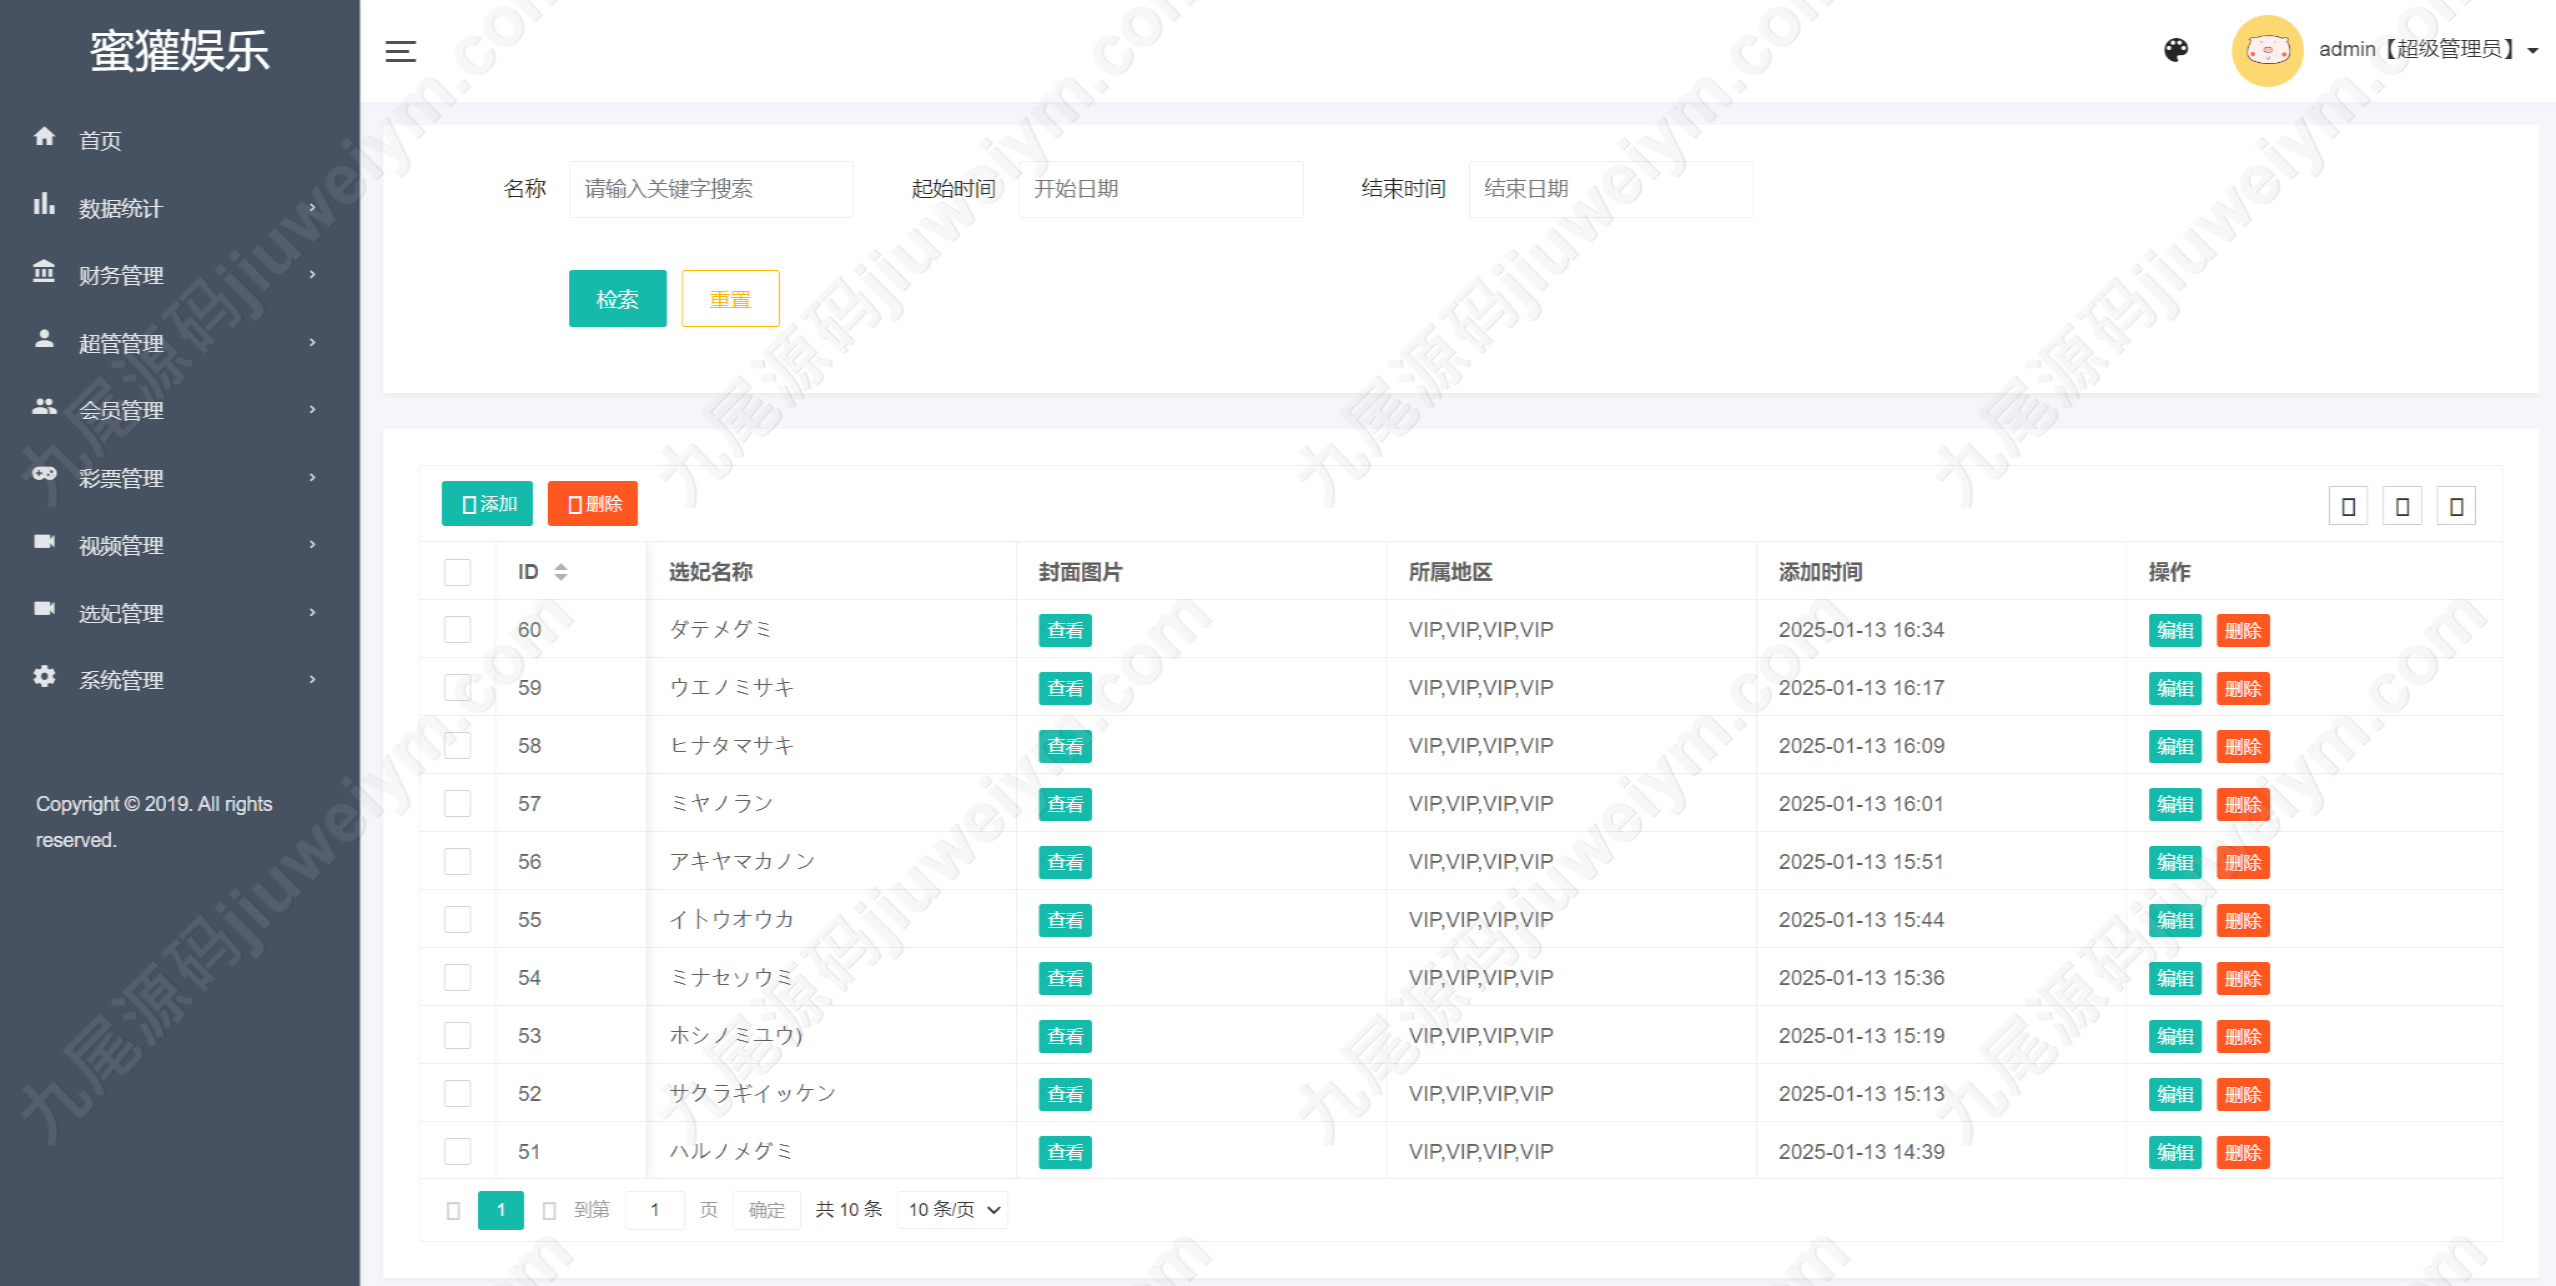The image size is (2556, 1286).
Task: Check the row checkbox for ID 58
Action: coord(457,746)
